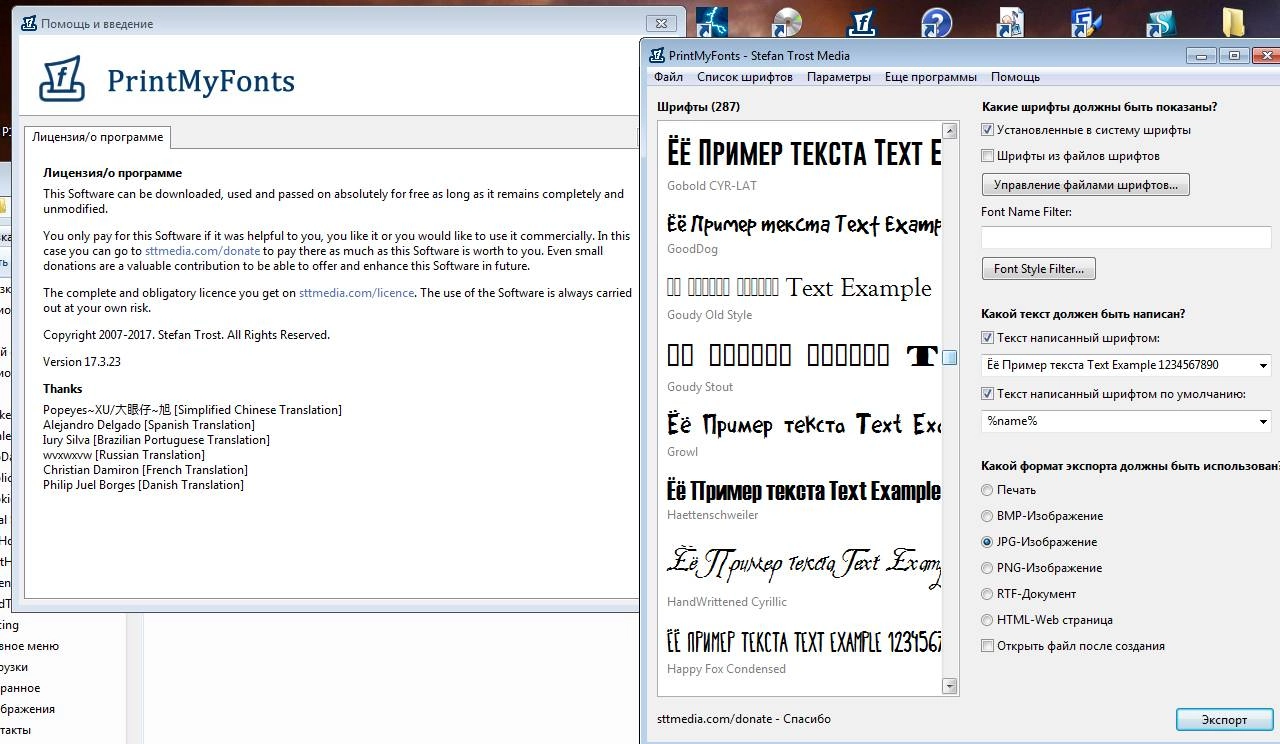This screenshot has height=744, width=1280.
Task: Click inside the Font Name Filter field
Action: [x=1126, y=237]
